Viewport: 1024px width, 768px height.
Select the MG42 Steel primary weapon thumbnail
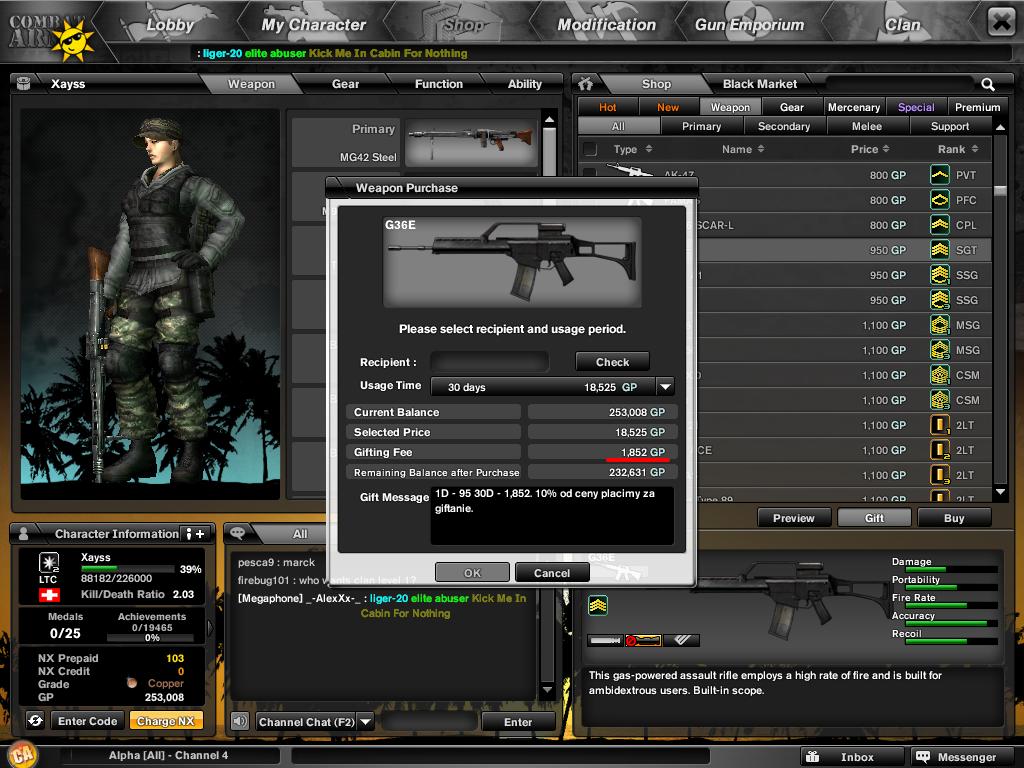(x=471, y=141)
